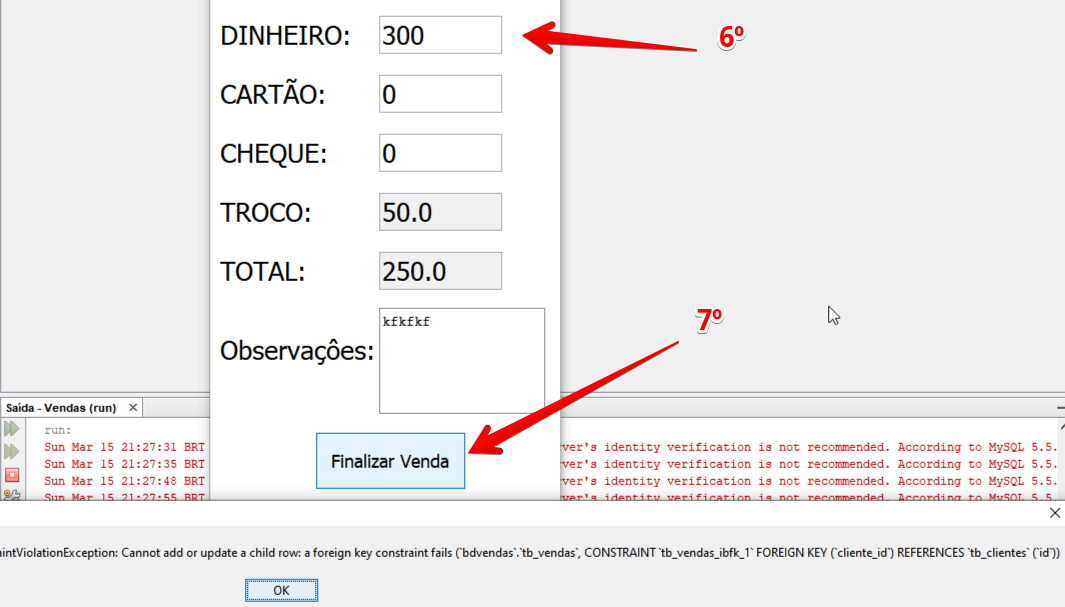The height and width of the screenshot is (607, 1065).
Task: Click inside the Observações text area
Action: (462, 361)
